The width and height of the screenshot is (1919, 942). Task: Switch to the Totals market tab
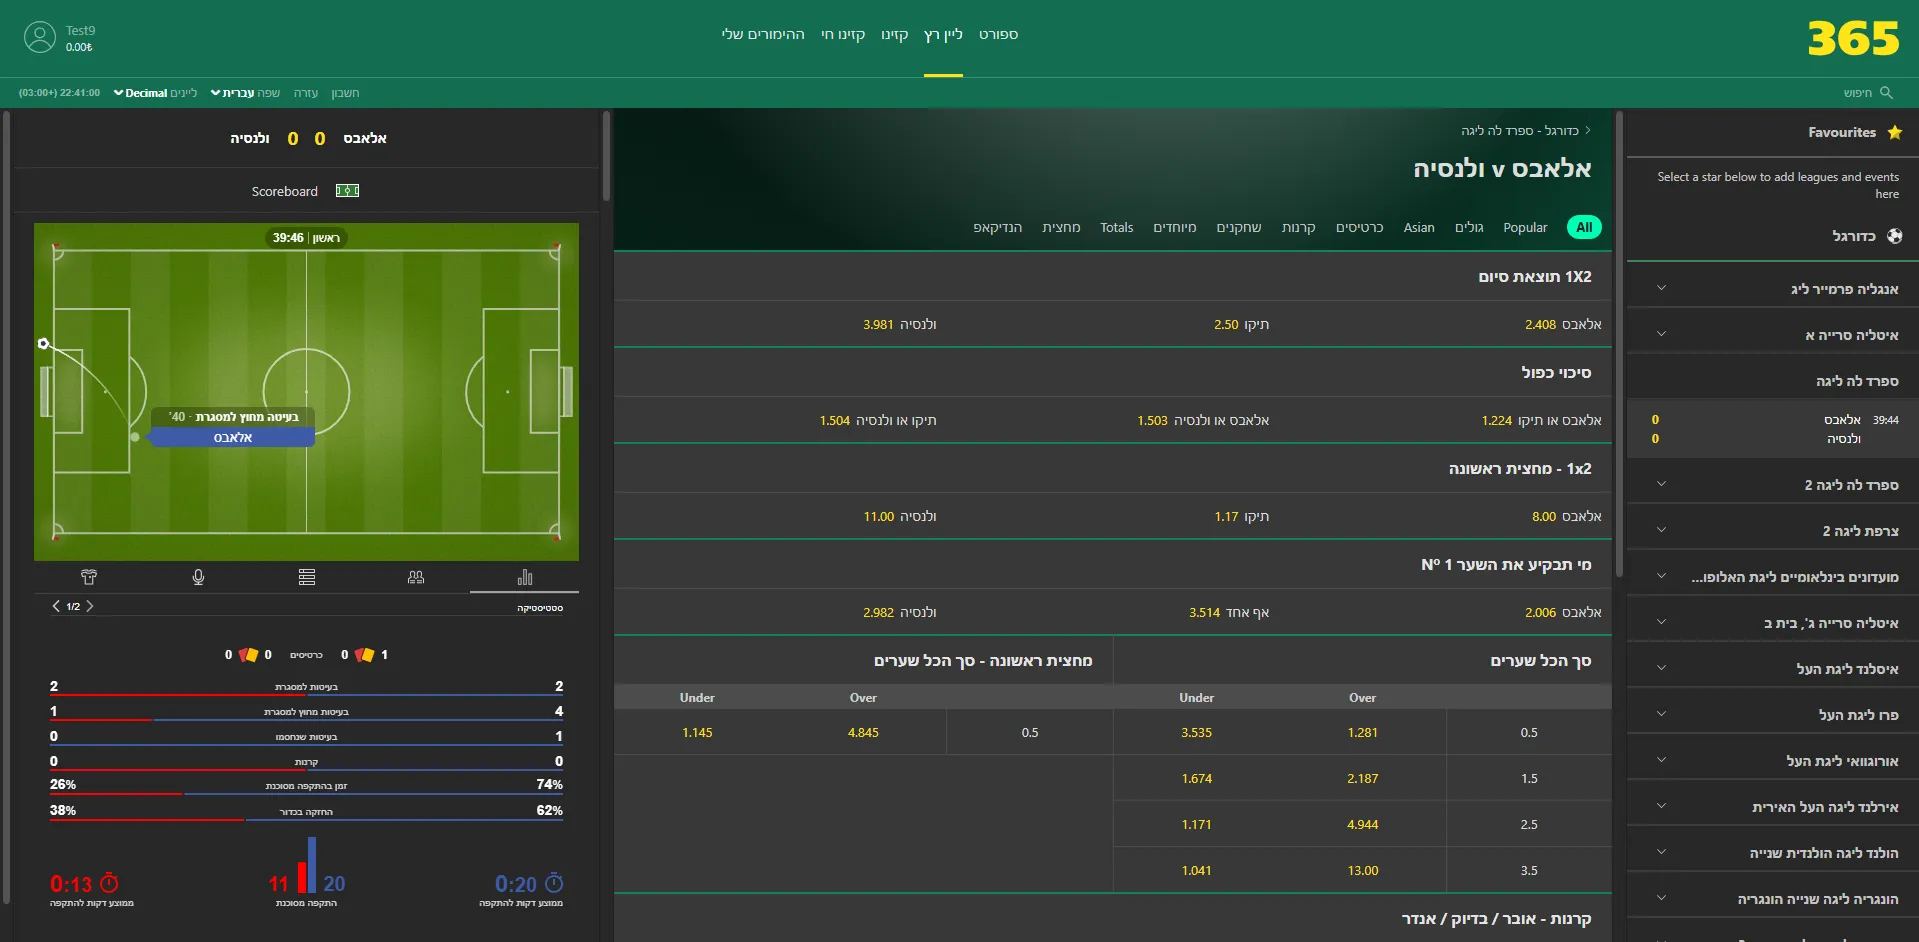click(1116, 227)
